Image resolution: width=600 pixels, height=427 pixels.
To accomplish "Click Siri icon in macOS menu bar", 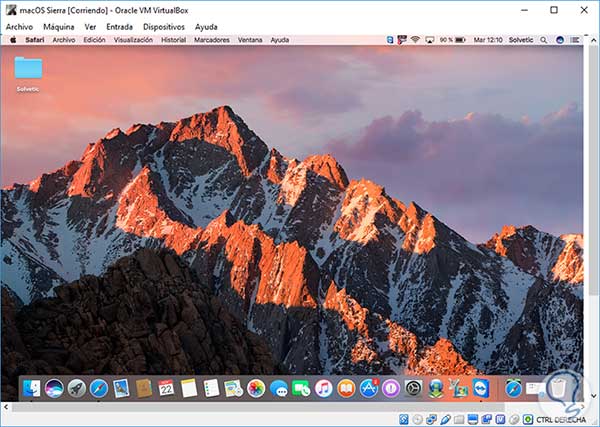I will (560, 40).
